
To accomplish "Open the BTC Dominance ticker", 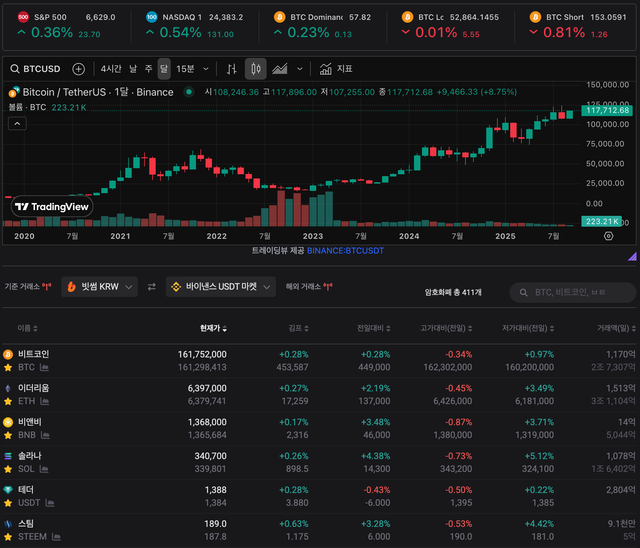I will (x=323, y=25).
